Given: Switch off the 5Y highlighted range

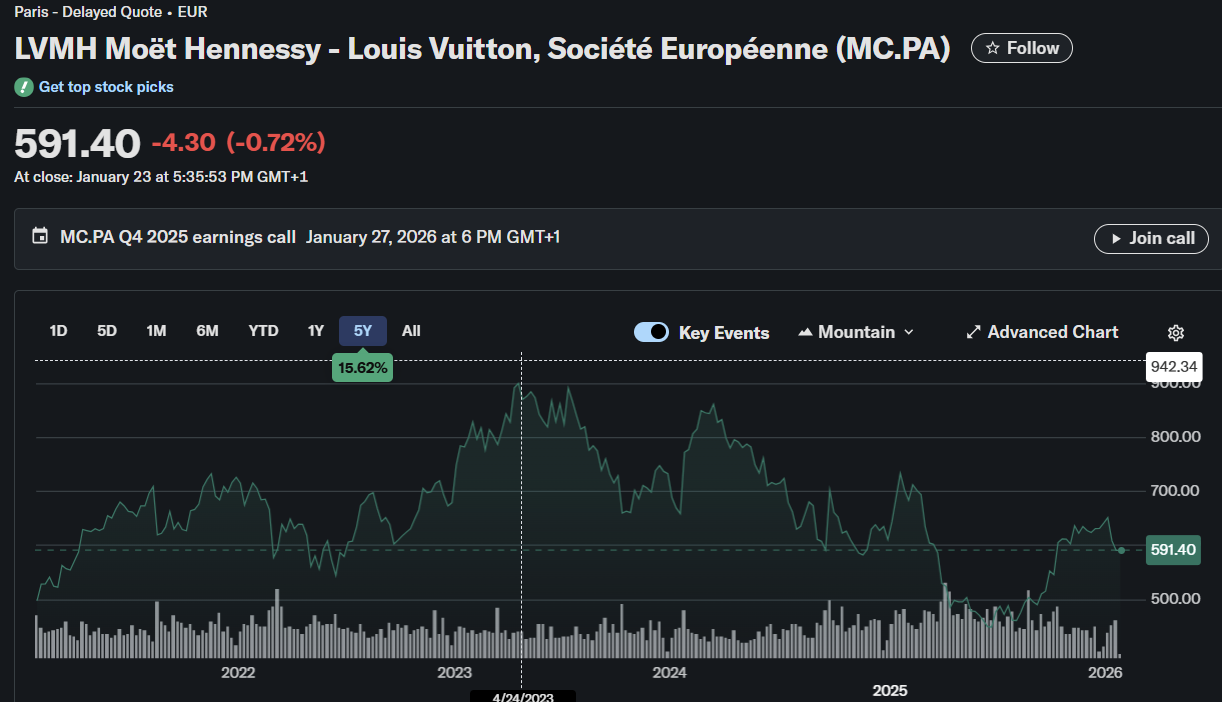Looking at the screenshot, I should coord(362,330).
